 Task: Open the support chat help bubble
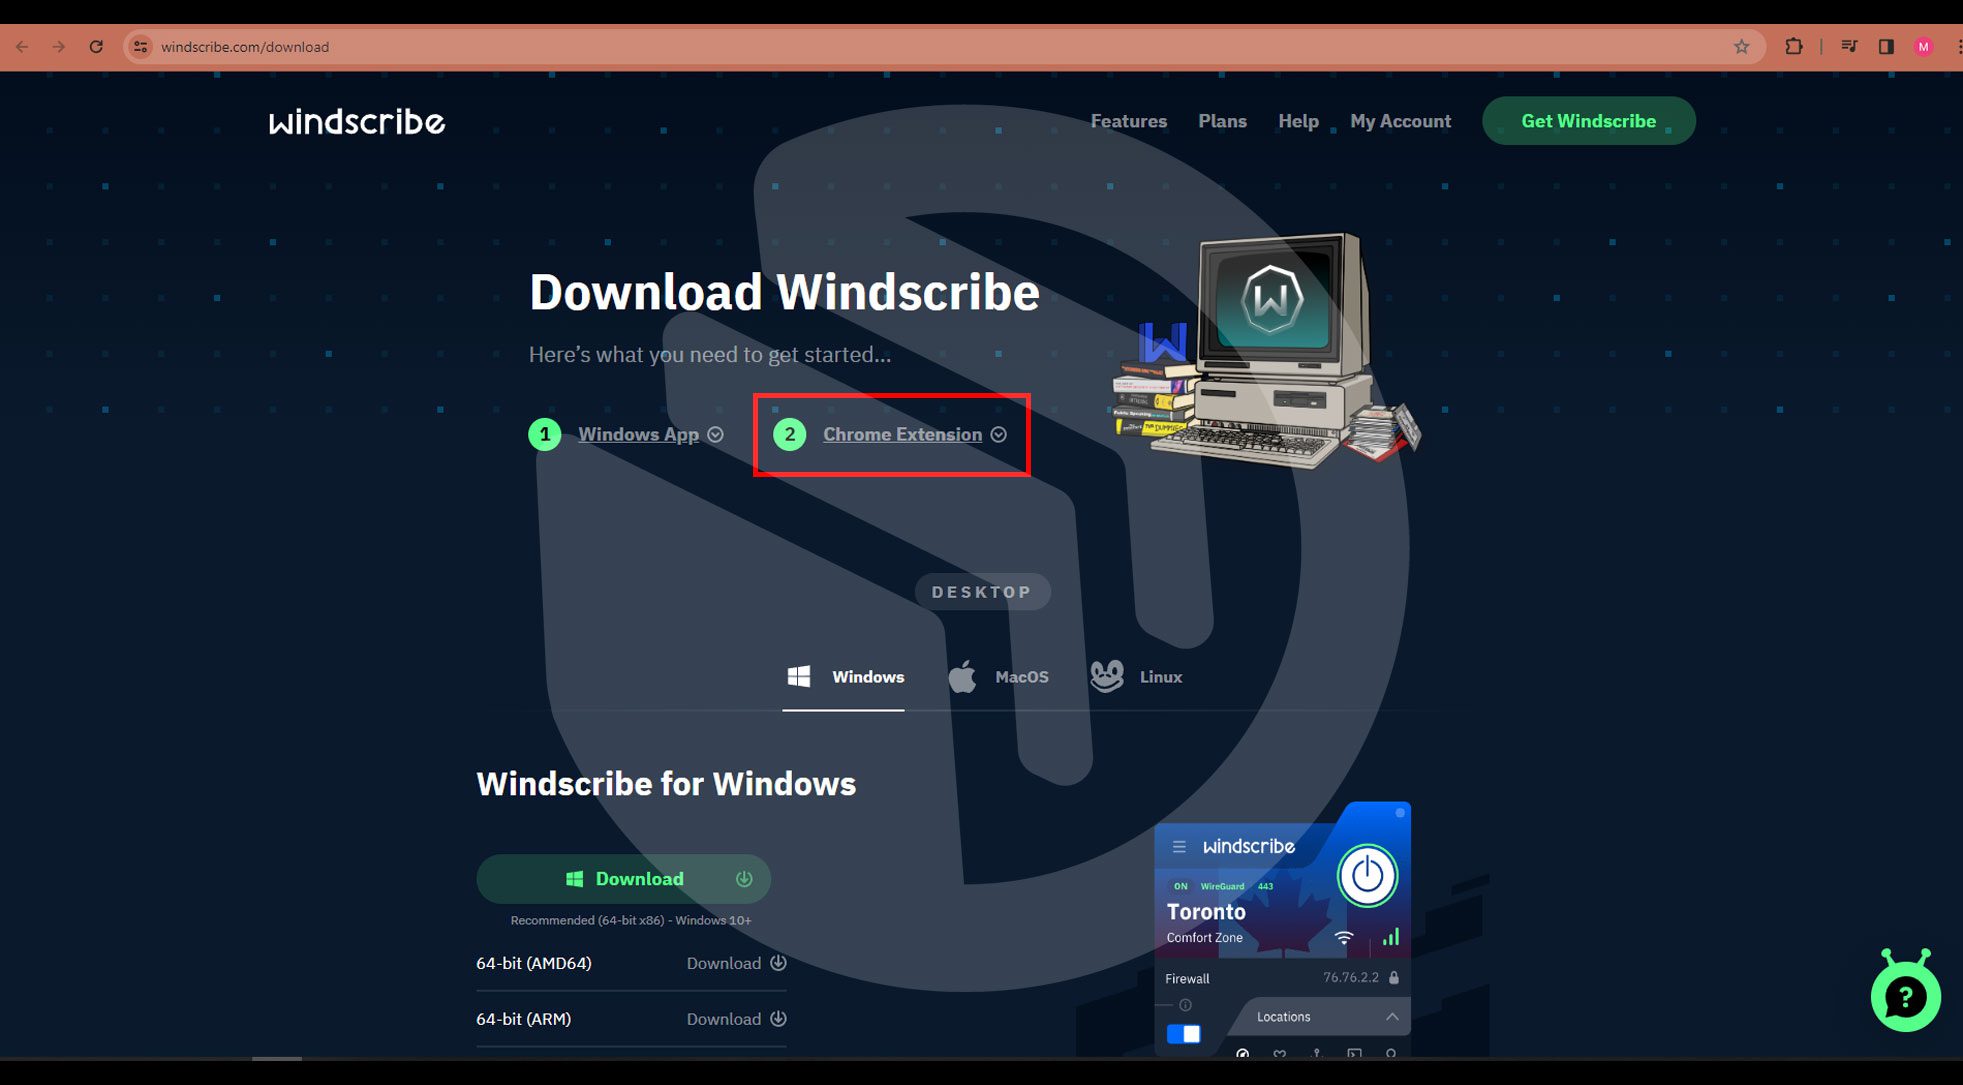[x=1905, y=993]
